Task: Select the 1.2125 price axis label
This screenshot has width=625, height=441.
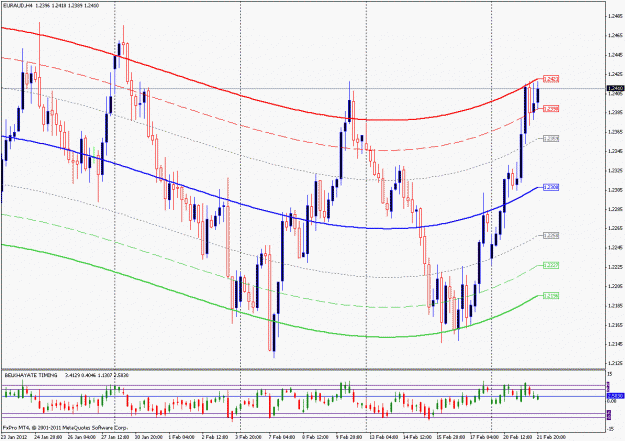Action: point(616,363)
